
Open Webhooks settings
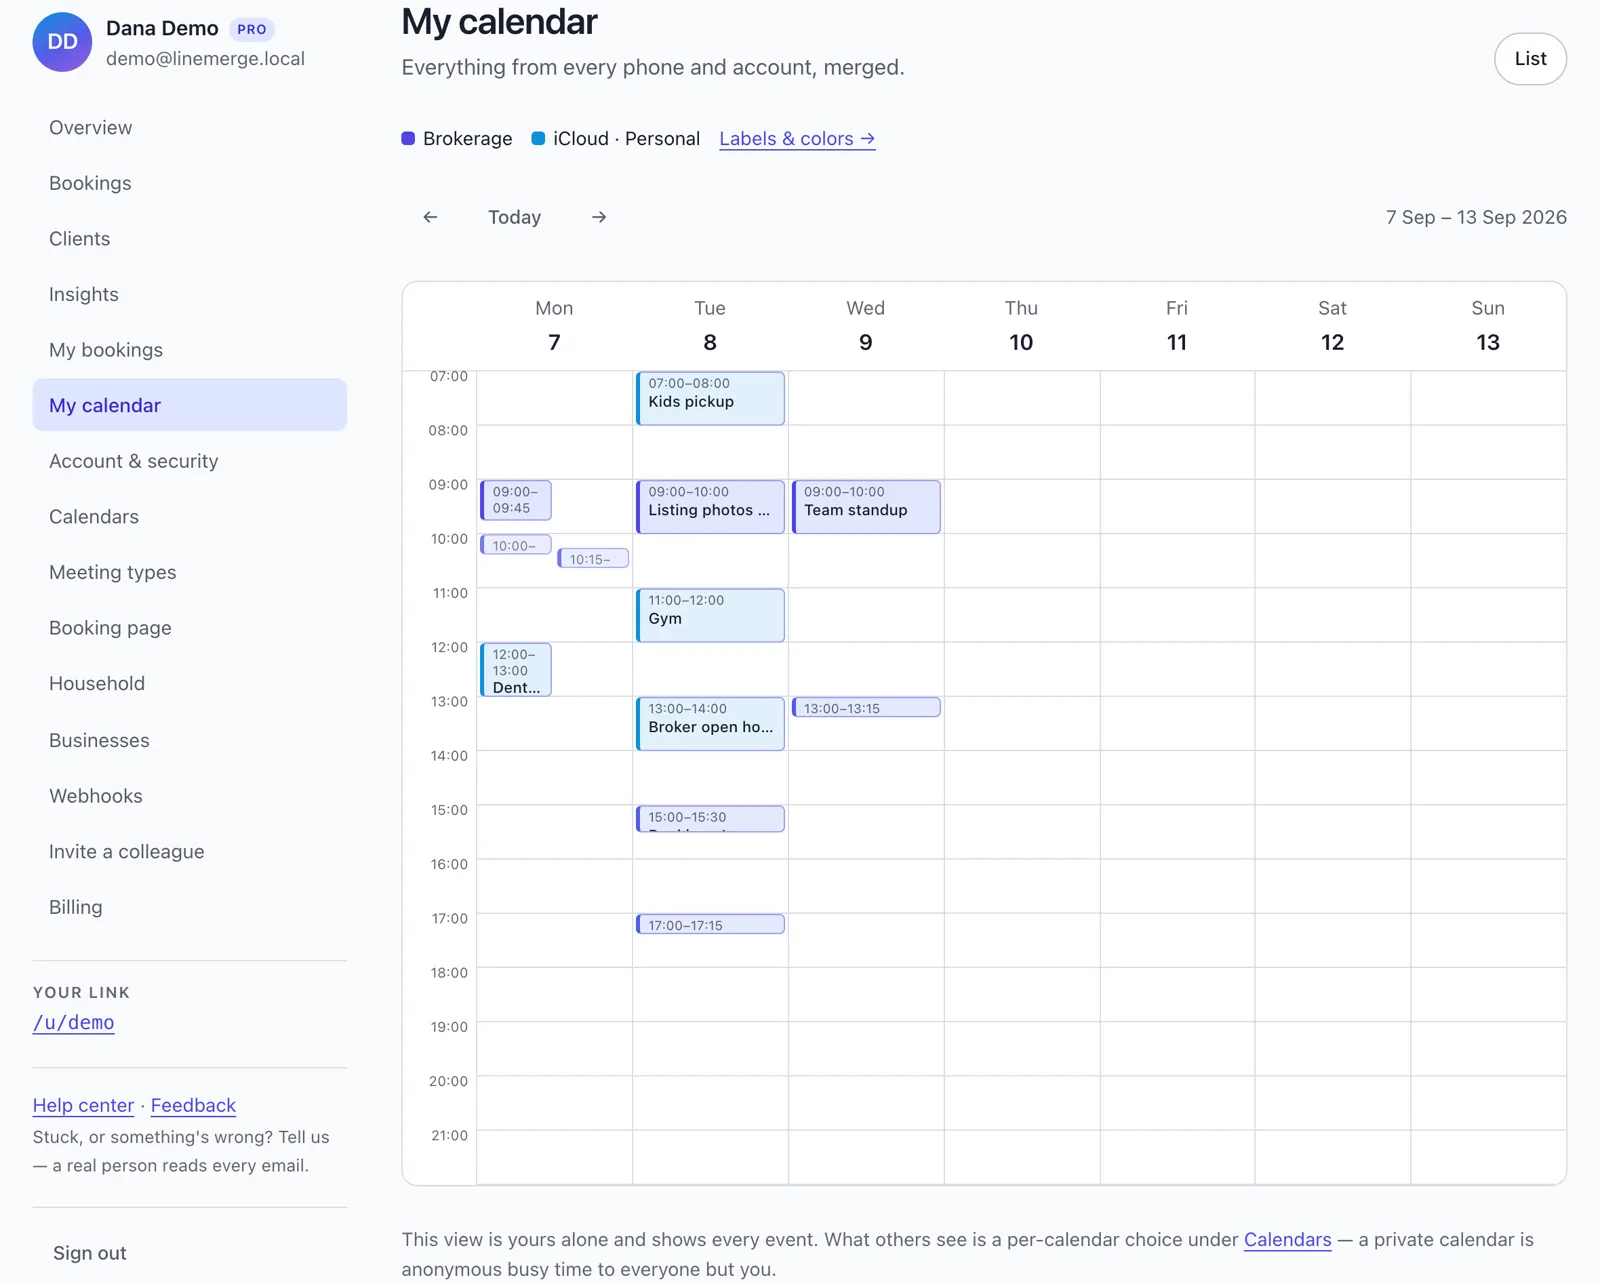190,796
